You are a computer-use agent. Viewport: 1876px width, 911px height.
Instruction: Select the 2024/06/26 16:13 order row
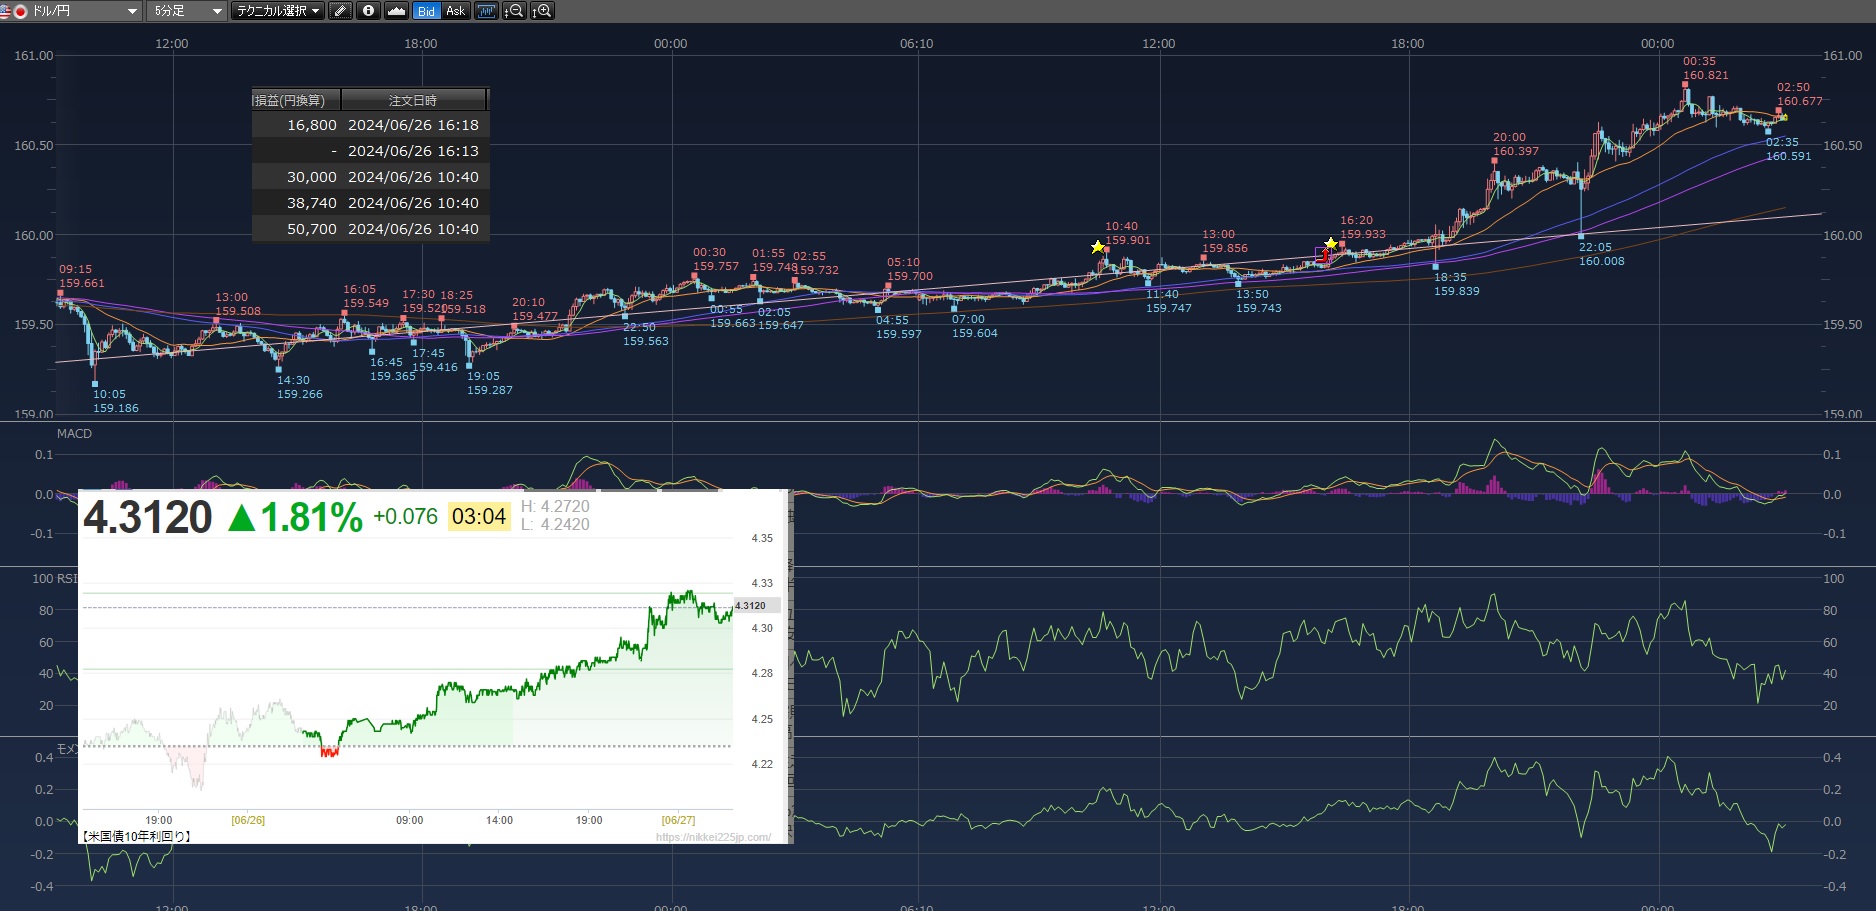click(x=370, y=151)
